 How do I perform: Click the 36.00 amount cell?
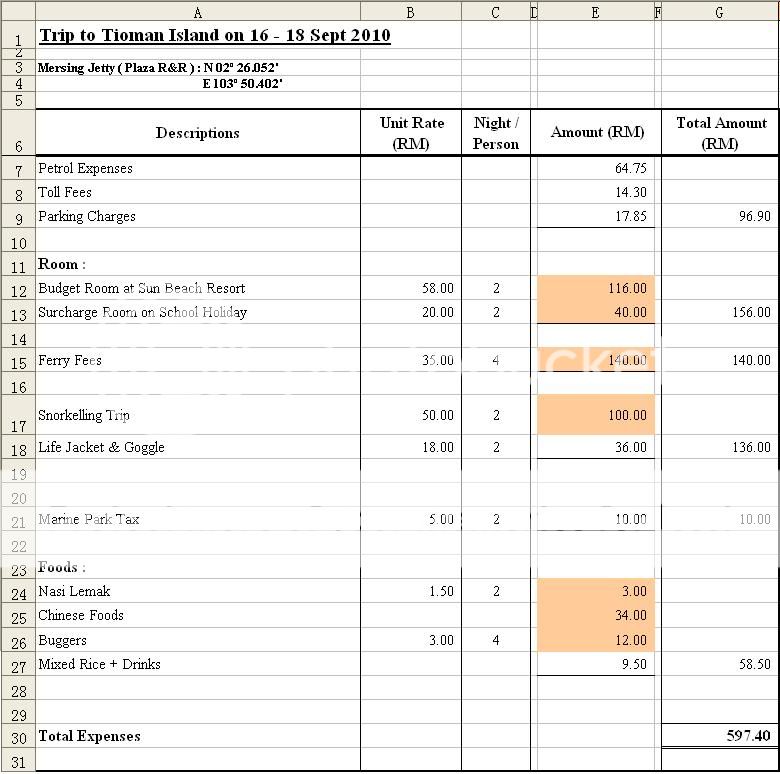(596, 447)
